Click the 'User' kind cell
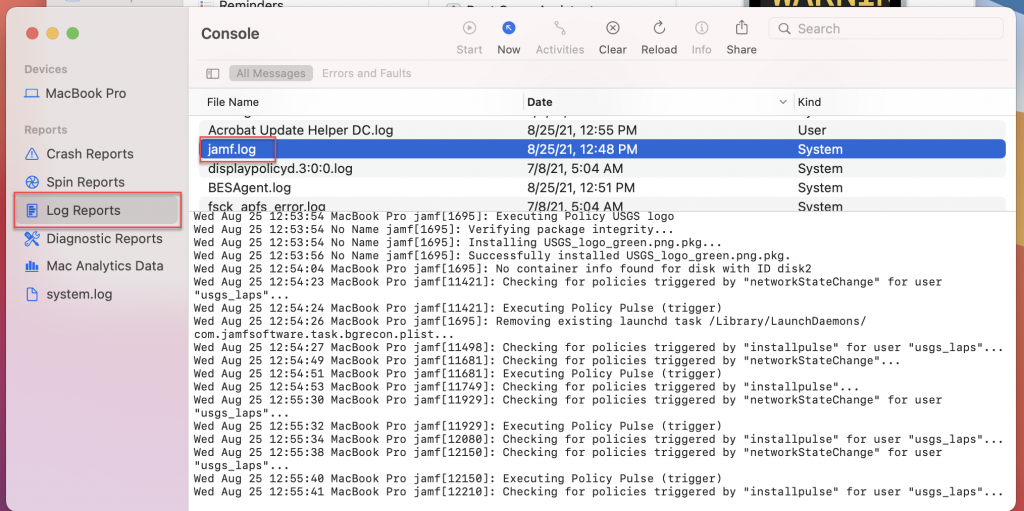Viewport: 1024px width, 511px height. pyautogui.click(x=812, y=130)
